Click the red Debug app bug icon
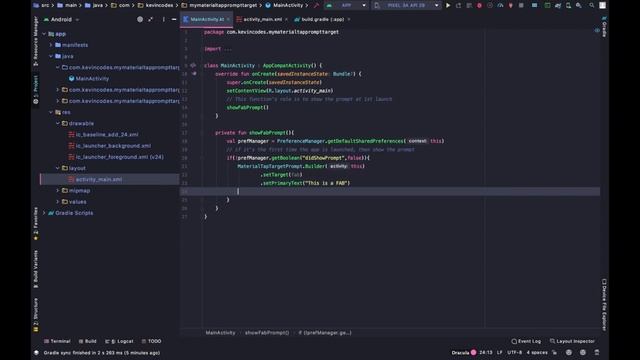Image resolution: width=640 pixels, height=360 pixels. click(480, 5)
